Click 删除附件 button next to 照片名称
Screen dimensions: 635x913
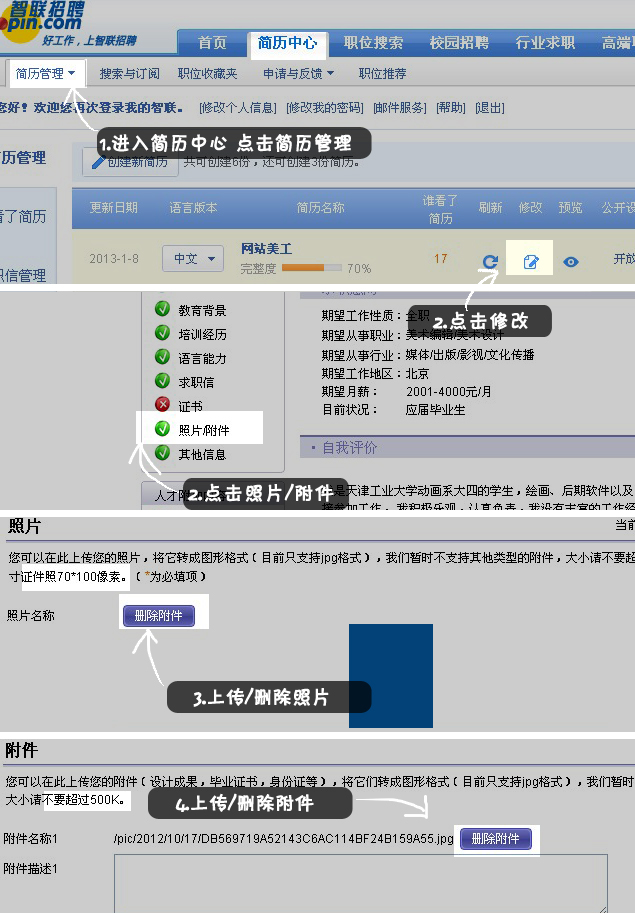pyautogui.click(x=159, y=615)
